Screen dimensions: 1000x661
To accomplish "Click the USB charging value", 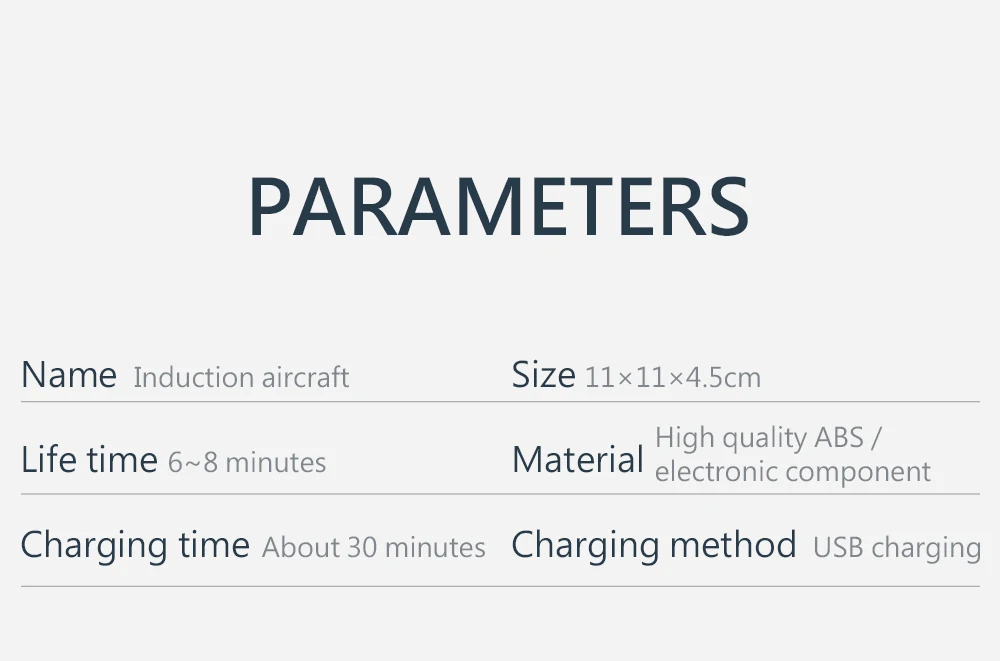I will pyautogui.click(x=897, y=548).
